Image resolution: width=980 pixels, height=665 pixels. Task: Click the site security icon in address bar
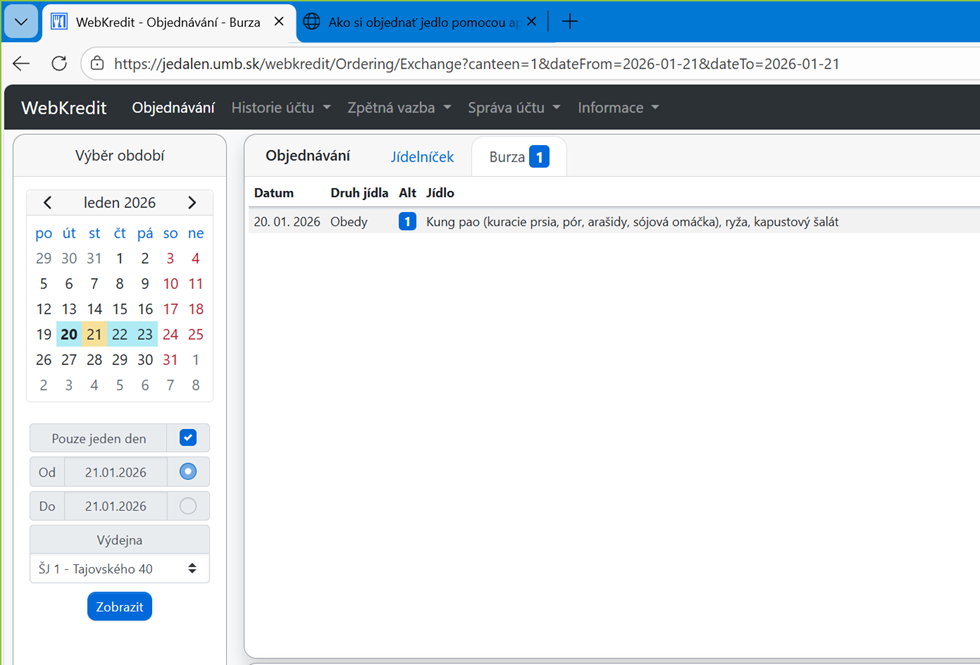pos(97,63)
